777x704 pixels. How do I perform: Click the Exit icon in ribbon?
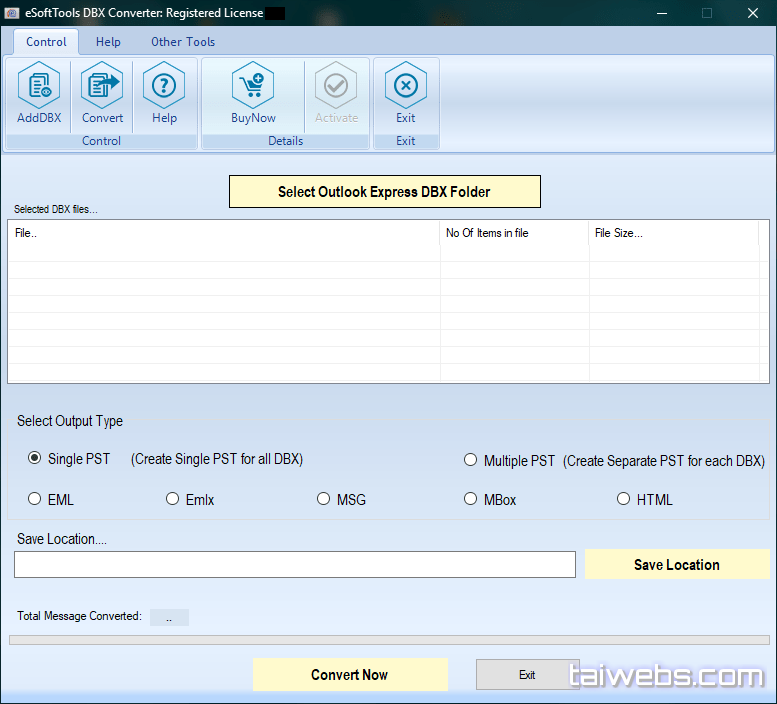click(405, 88)
